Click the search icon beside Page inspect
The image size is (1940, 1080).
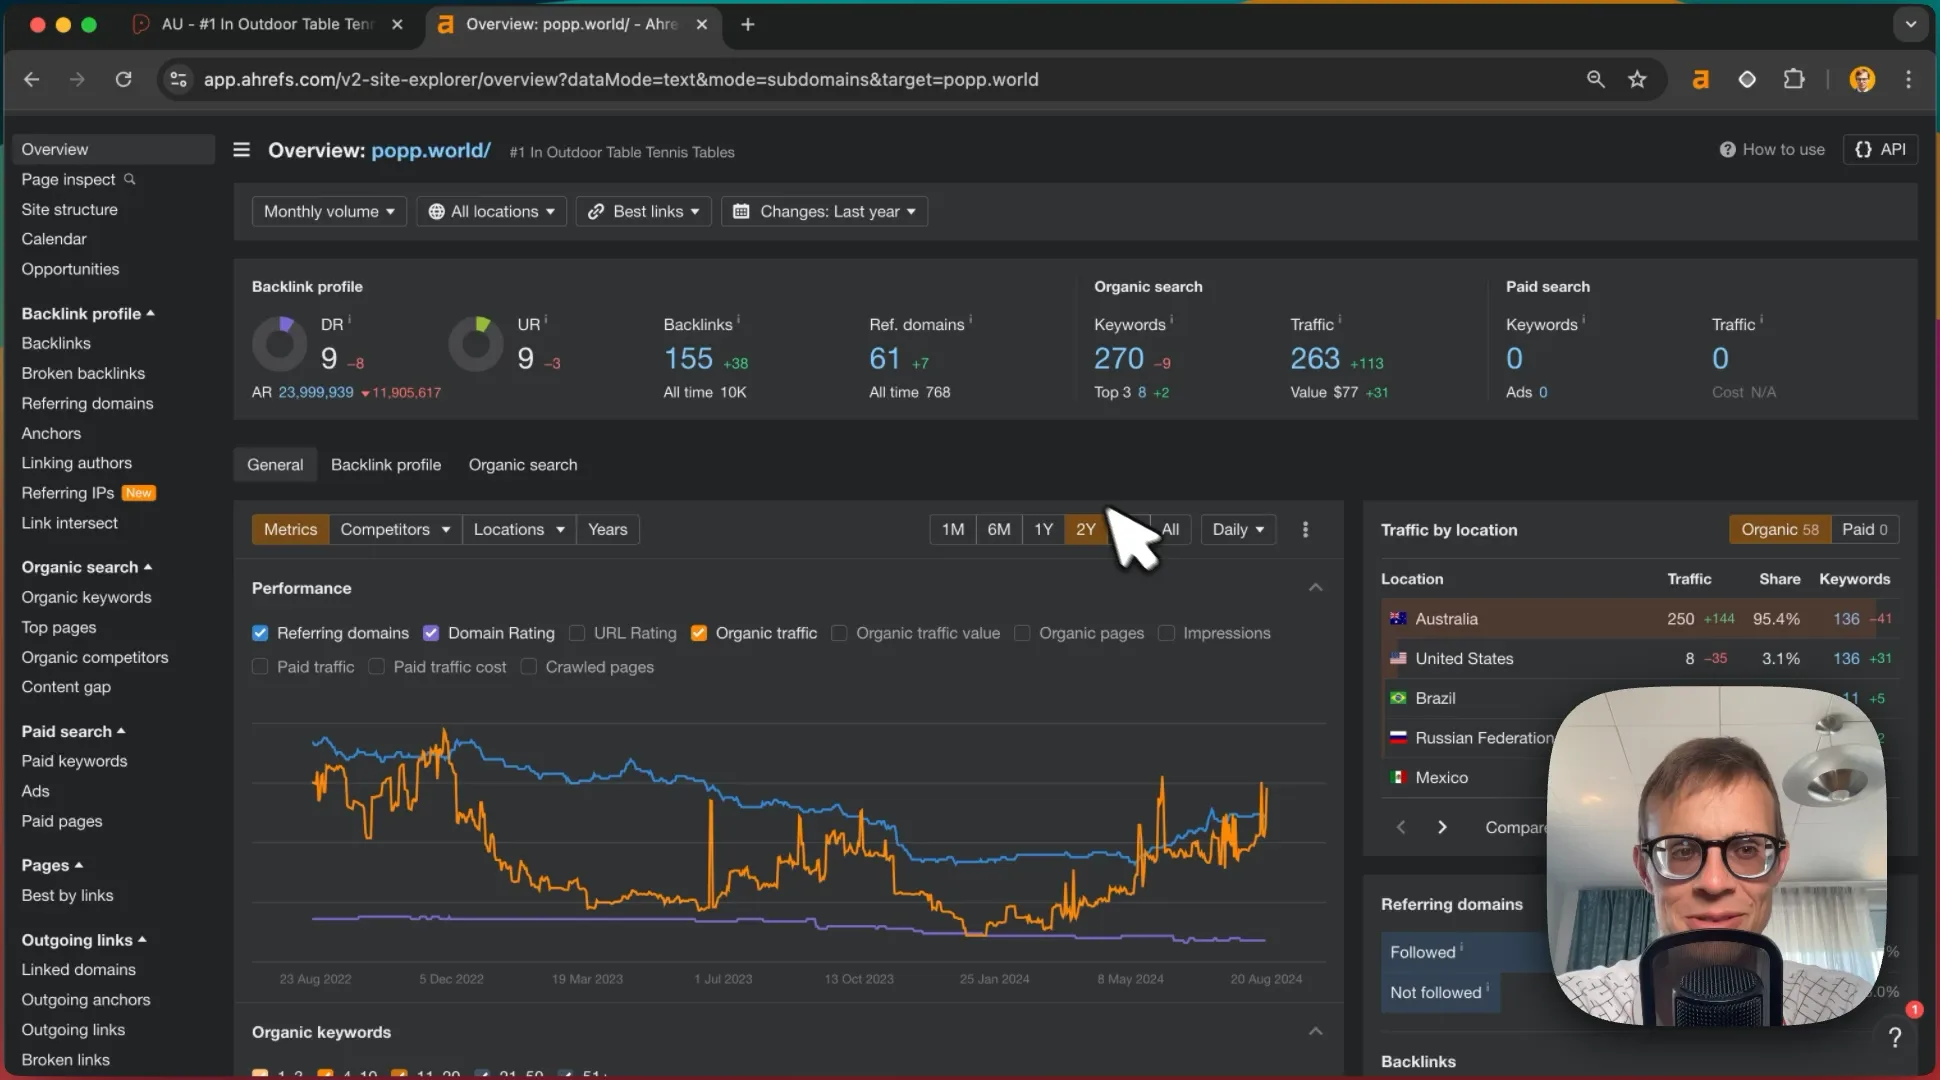point(129,179)
